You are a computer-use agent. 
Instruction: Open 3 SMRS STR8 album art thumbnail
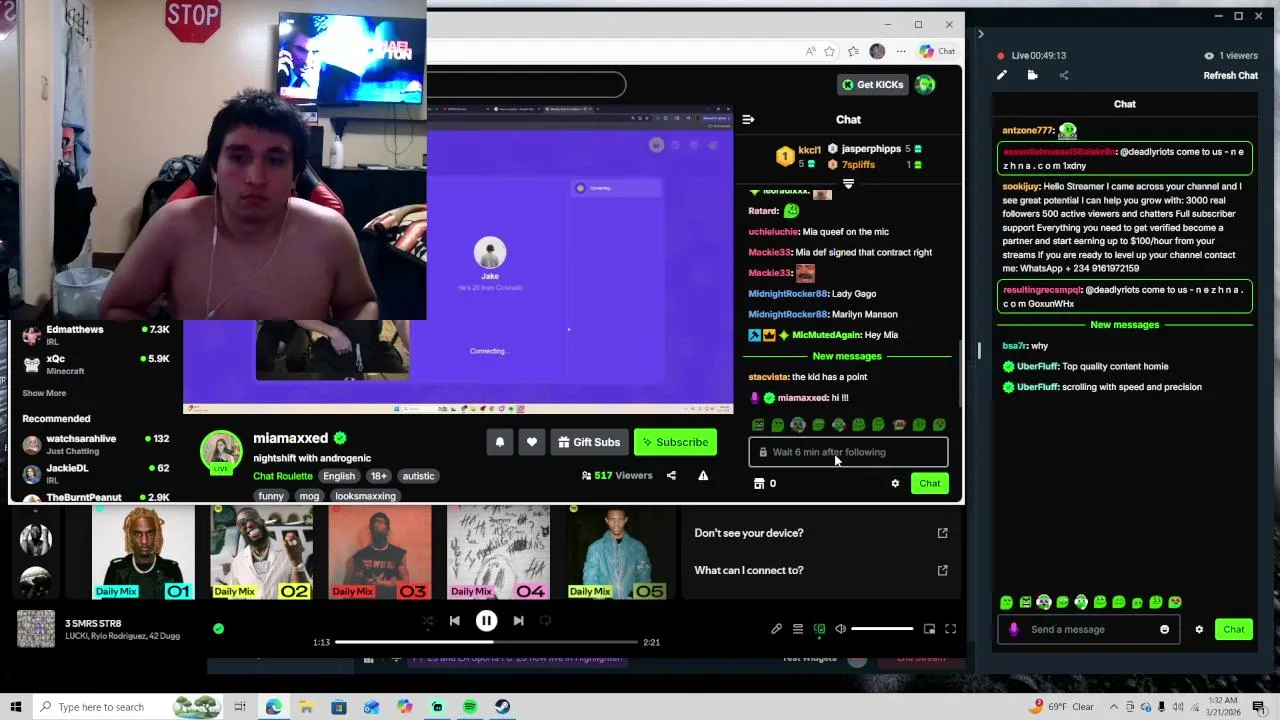click(x=36, y=629)
